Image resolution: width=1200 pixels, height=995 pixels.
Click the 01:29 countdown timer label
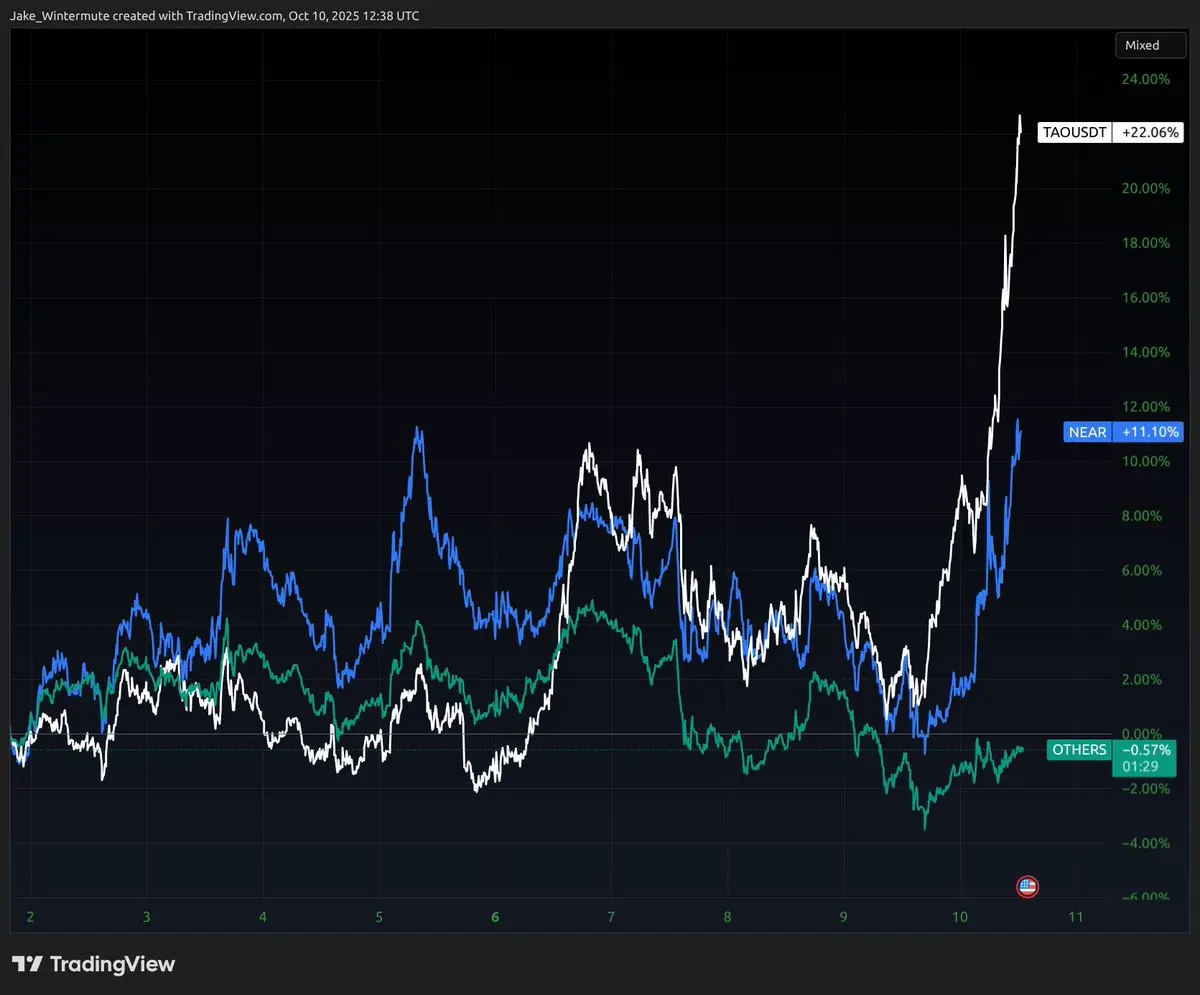(x=1139, y=767)
